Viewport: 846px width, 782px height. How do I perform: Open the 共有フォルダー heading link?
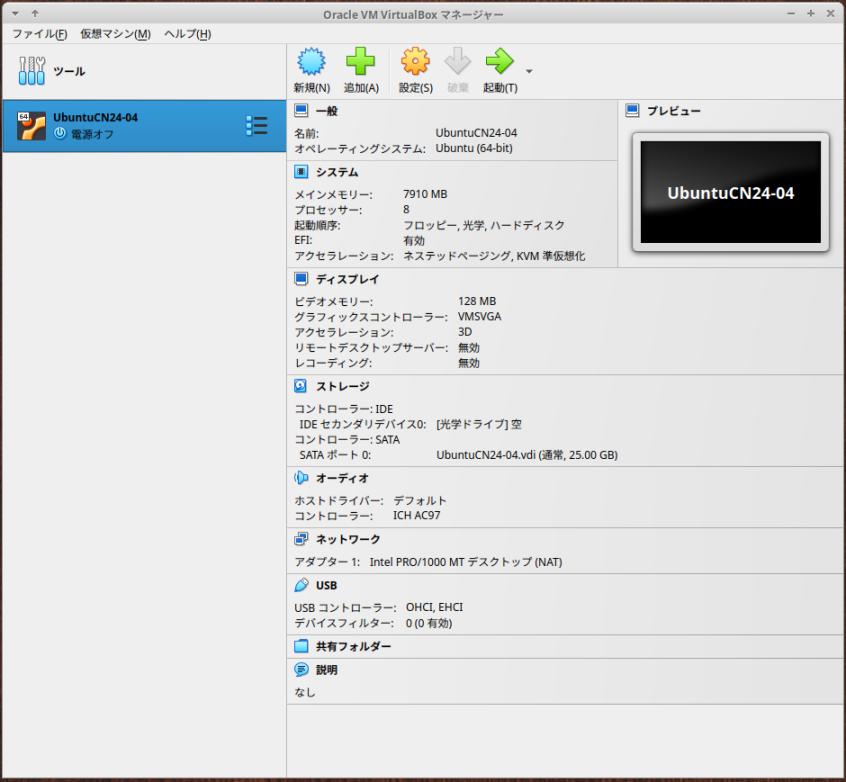(x=353, y=646)
